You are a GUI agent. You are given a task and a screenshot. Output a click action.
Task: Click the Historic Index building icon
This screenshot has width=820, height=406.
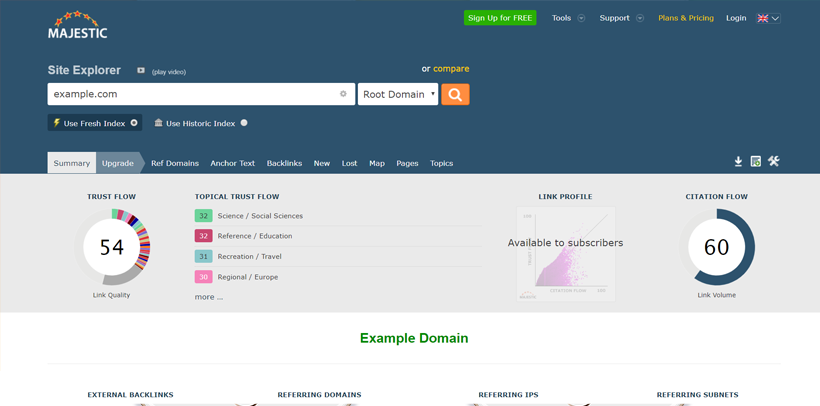pyautogui.click(x=158, y=123)
